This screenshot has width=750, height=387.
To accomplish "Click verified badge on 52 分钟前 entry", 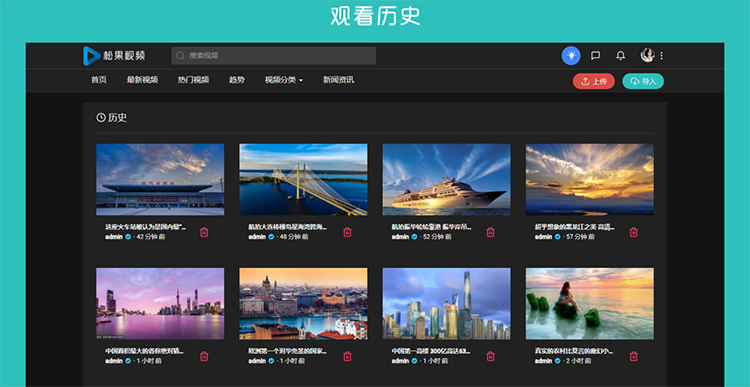I will [x=414, y=237].
